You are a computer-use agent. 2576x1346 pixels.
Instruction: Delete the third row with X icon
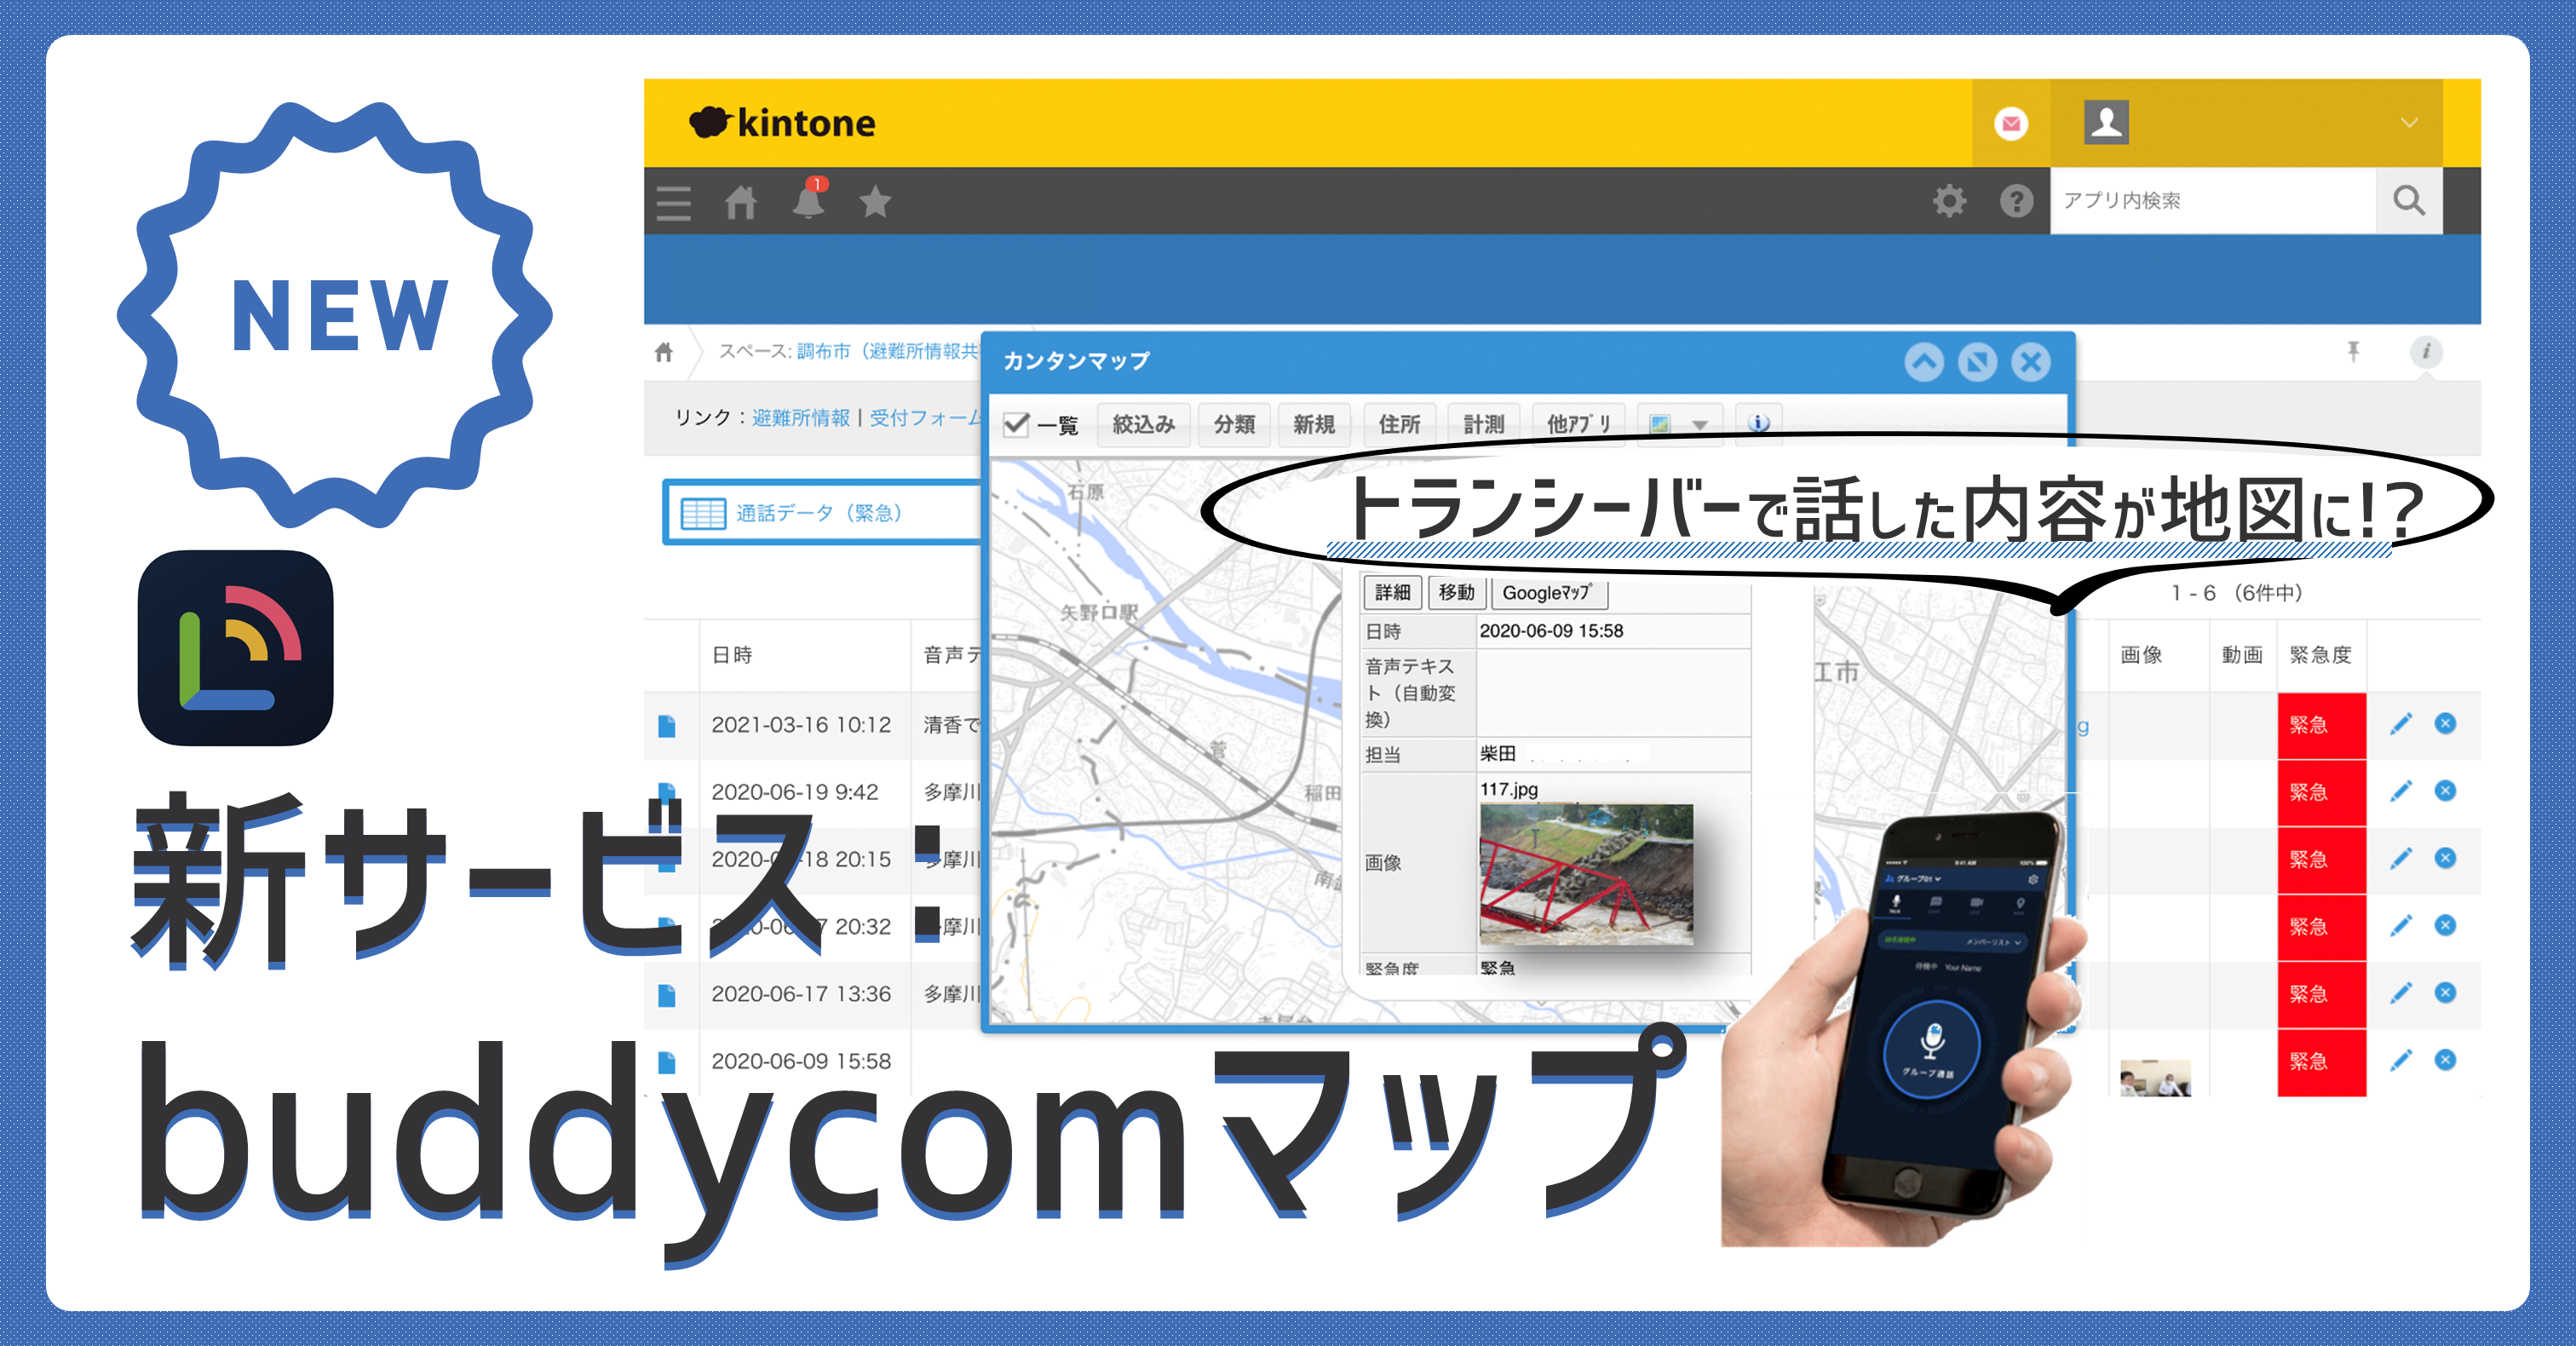[2445, 857]
